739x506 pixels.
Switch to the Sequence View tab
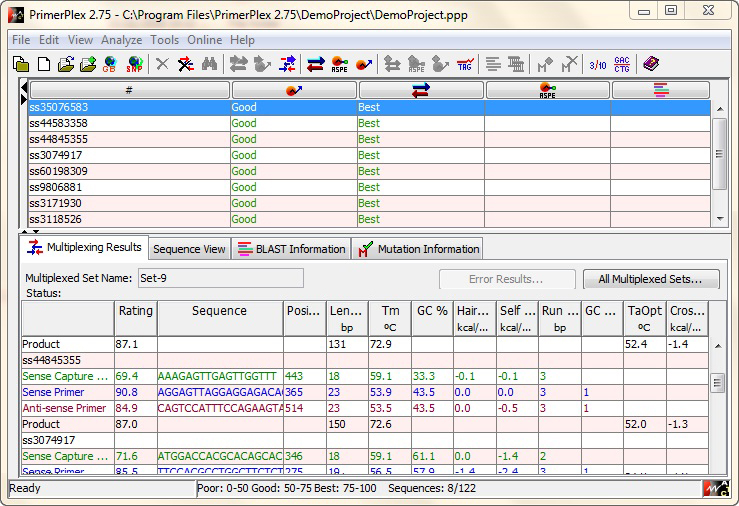pos(189,249)
